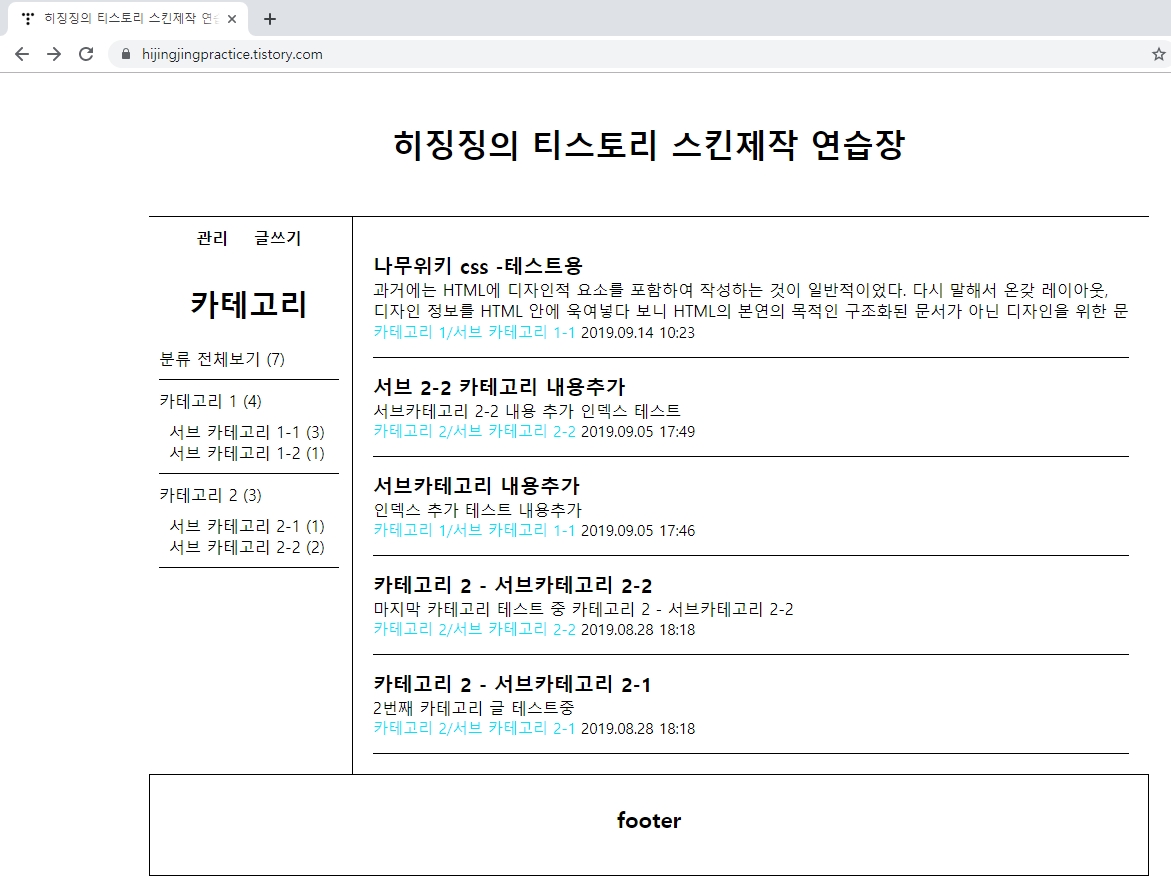The image size is (1171, 887).
Task: Click the footer text
Action: tap(649, 821)
